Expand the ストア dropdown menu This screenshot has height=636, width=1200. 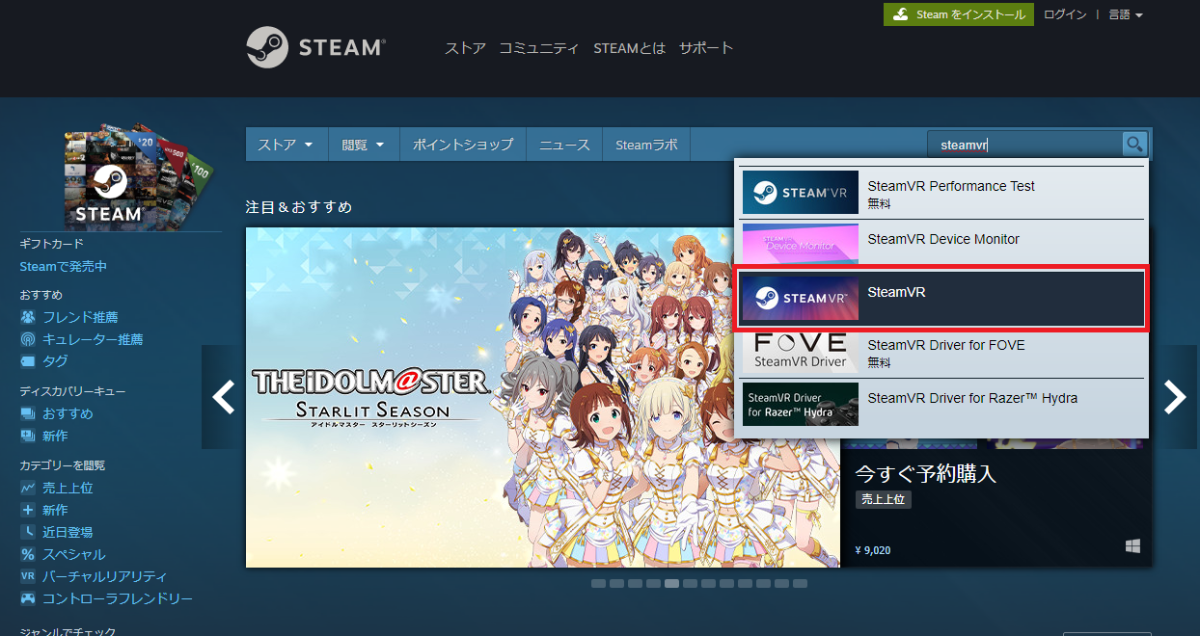286,144
